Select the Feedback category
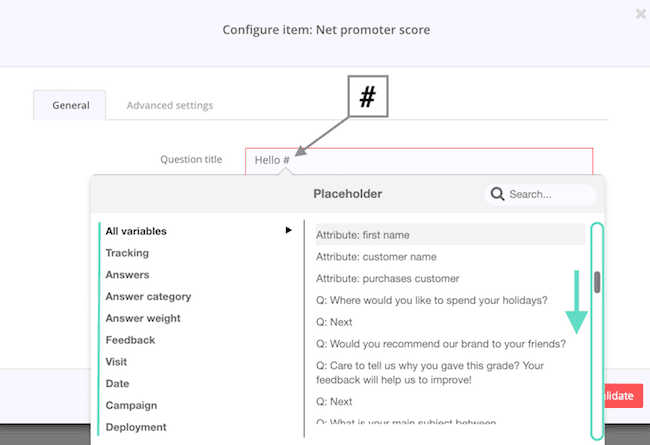 click(x=130, y=340)
